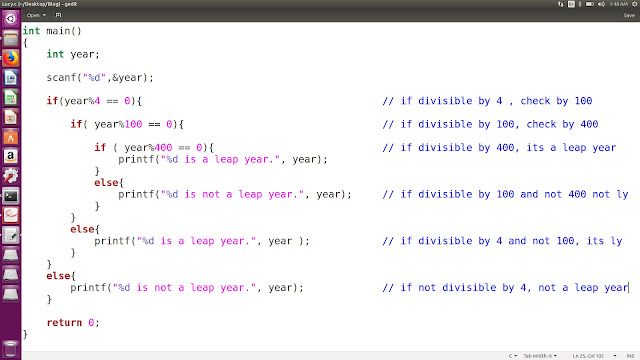The width and height of the screenshot is (640, 360).
Task: Click the 'if( year%100 == 0){' line
Action: 127,124
